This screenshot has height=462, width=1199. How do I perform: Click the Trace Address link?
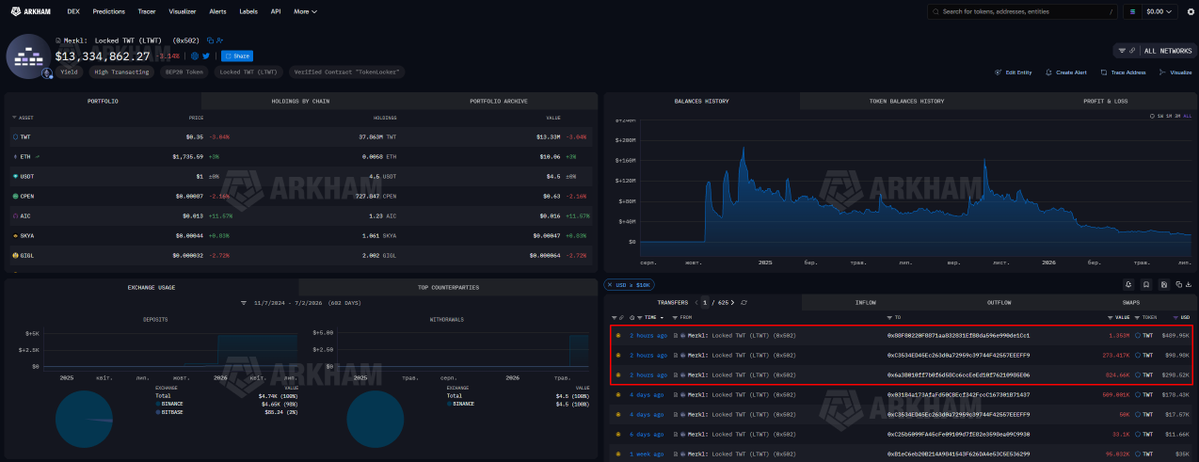click(1123, 72)
